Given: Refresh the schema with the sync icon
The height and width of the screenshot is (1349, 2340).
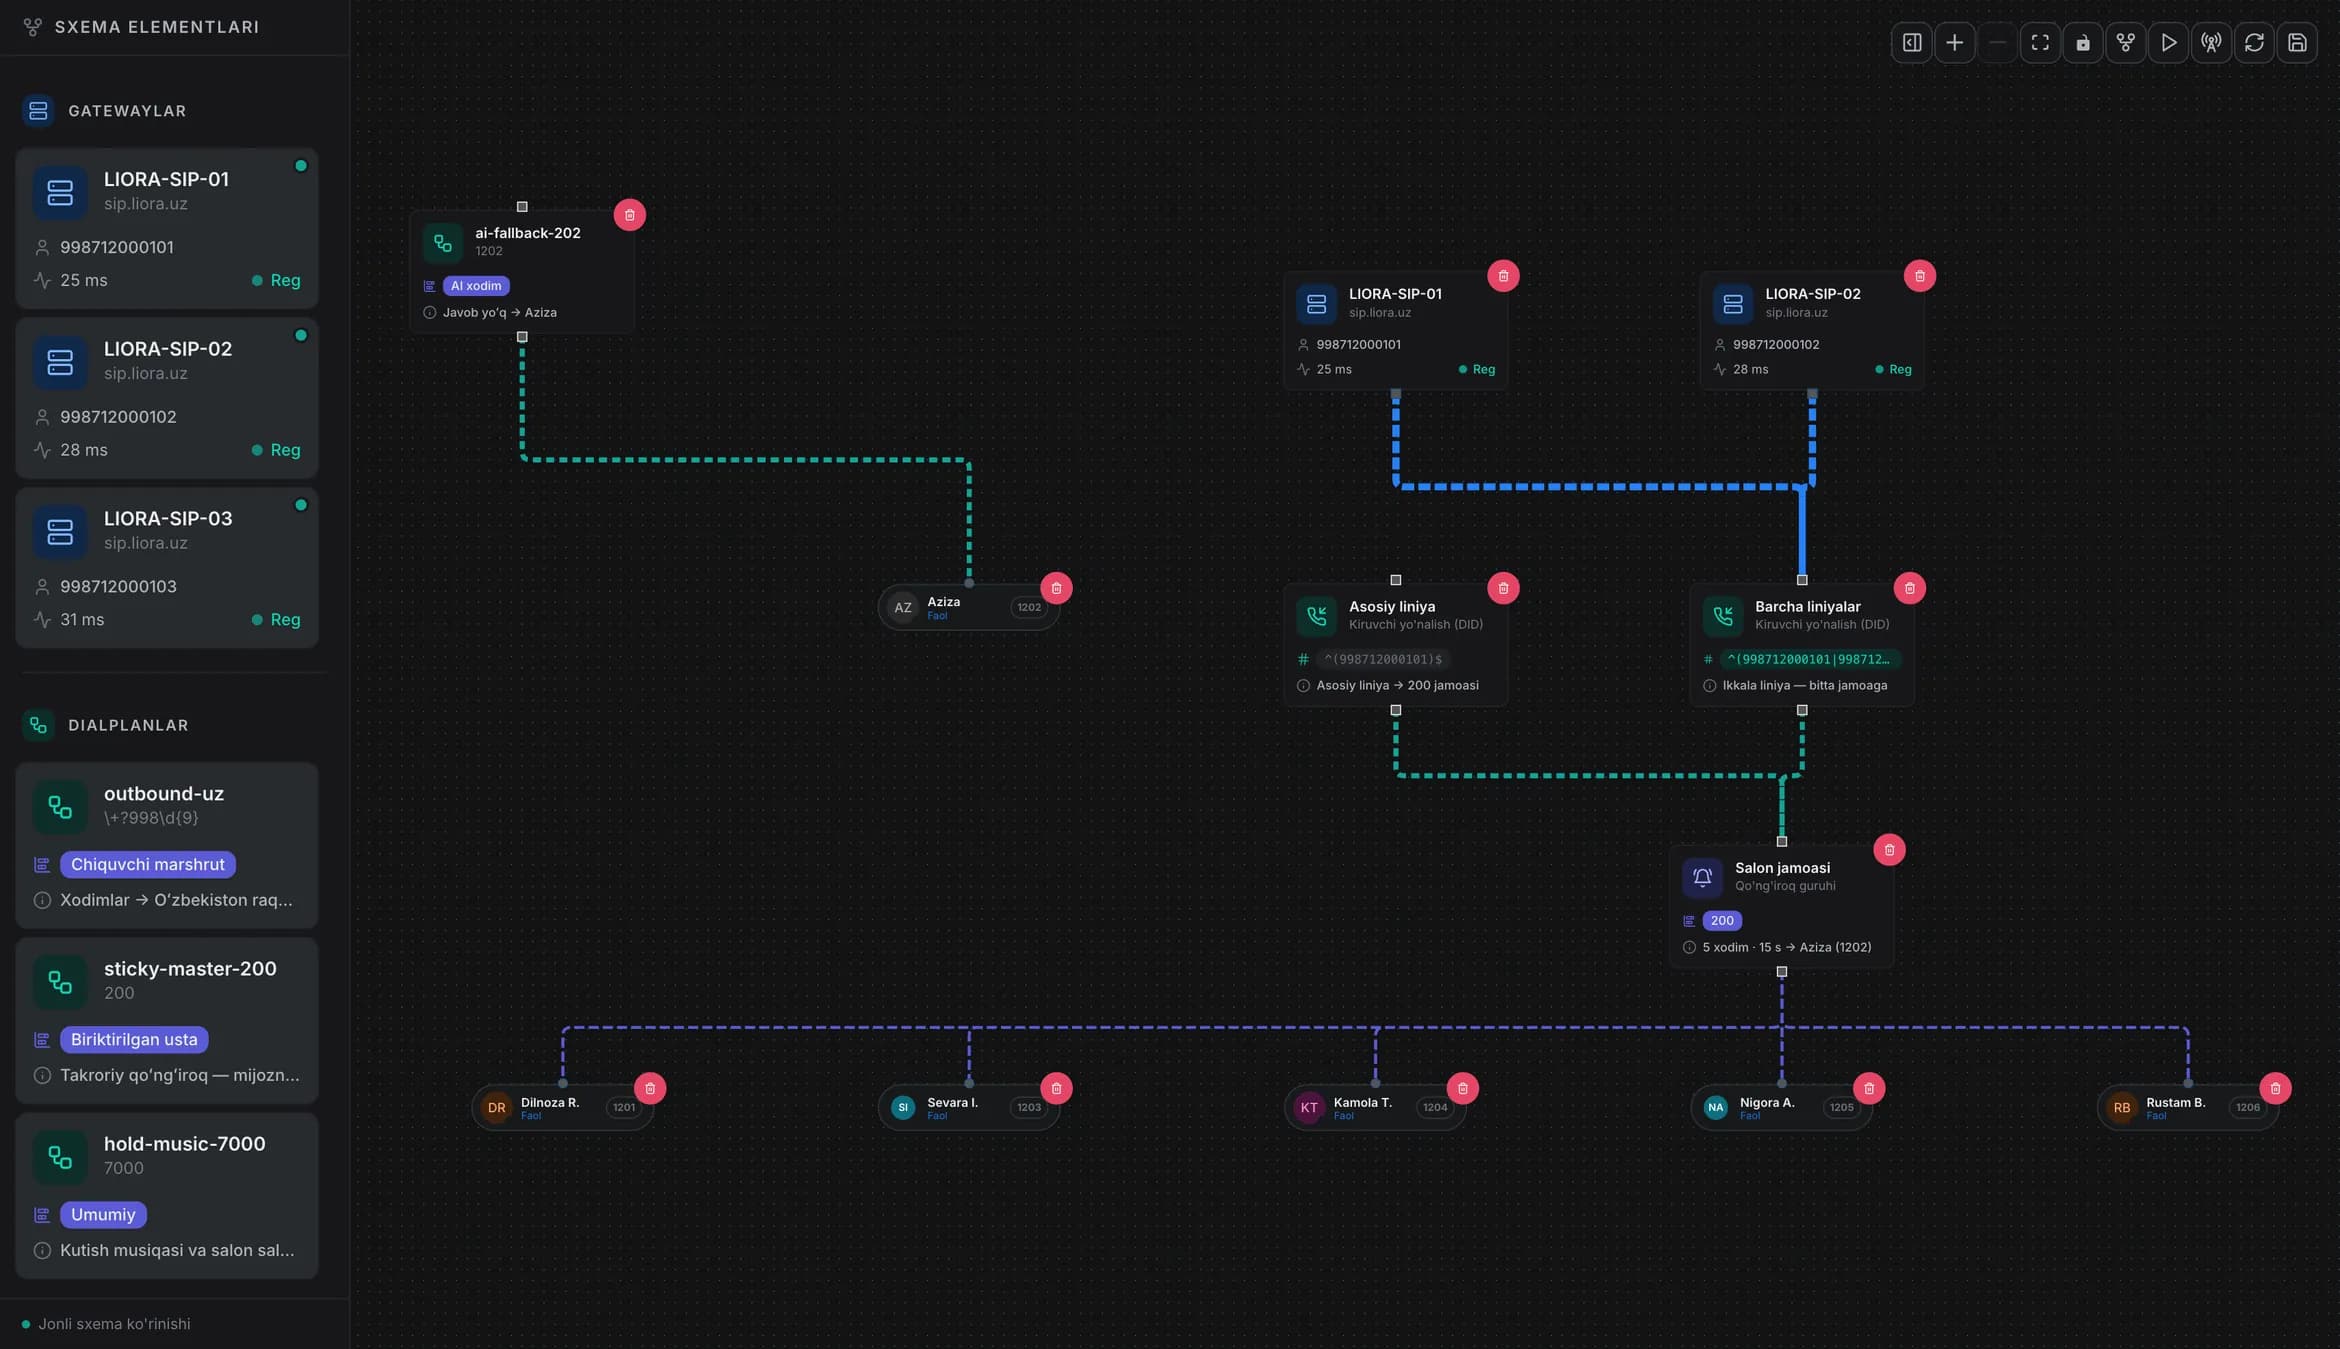Looking at the screenshot, I should point(2255,43).
